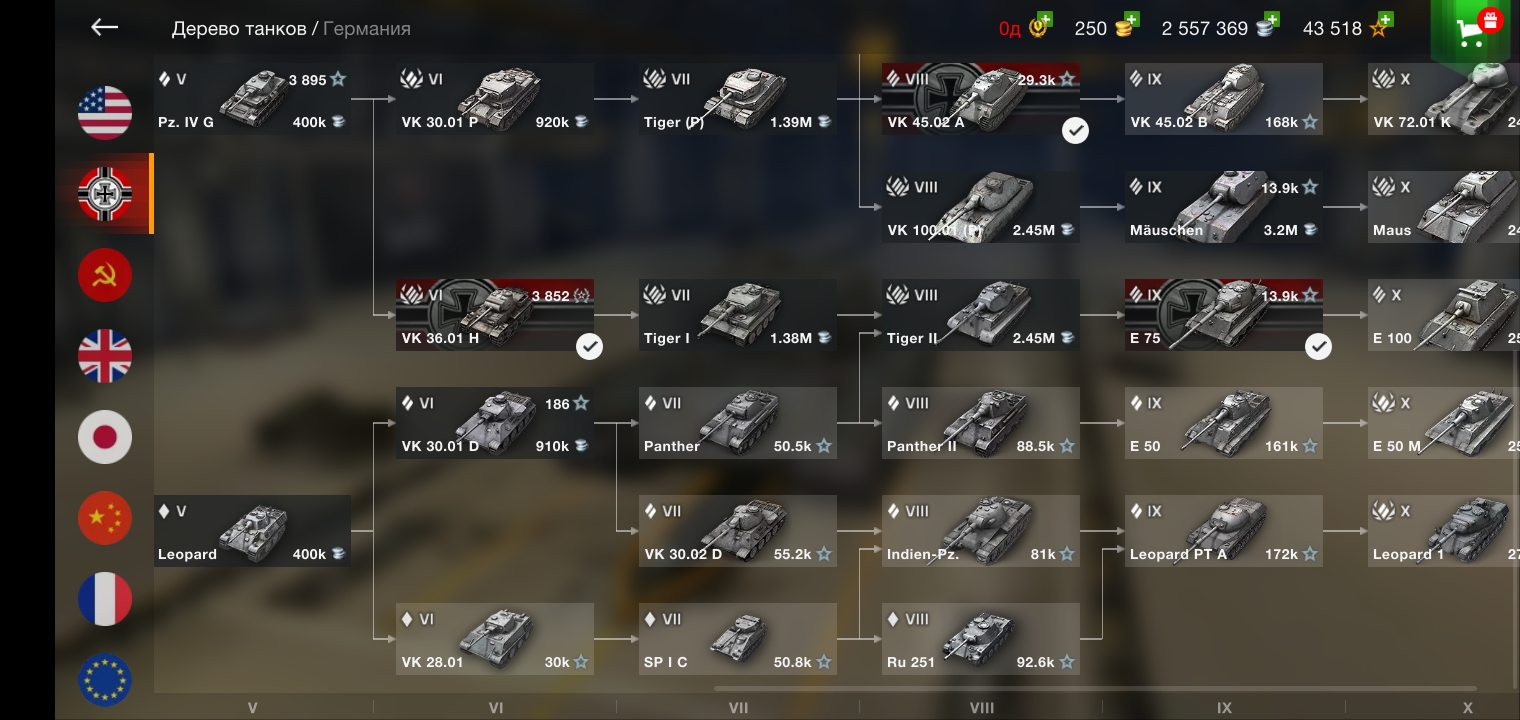Viewport: 1520px width, 720px height.
Task: Click checkmark on E 75 tank
Action: coord(1319,346)
